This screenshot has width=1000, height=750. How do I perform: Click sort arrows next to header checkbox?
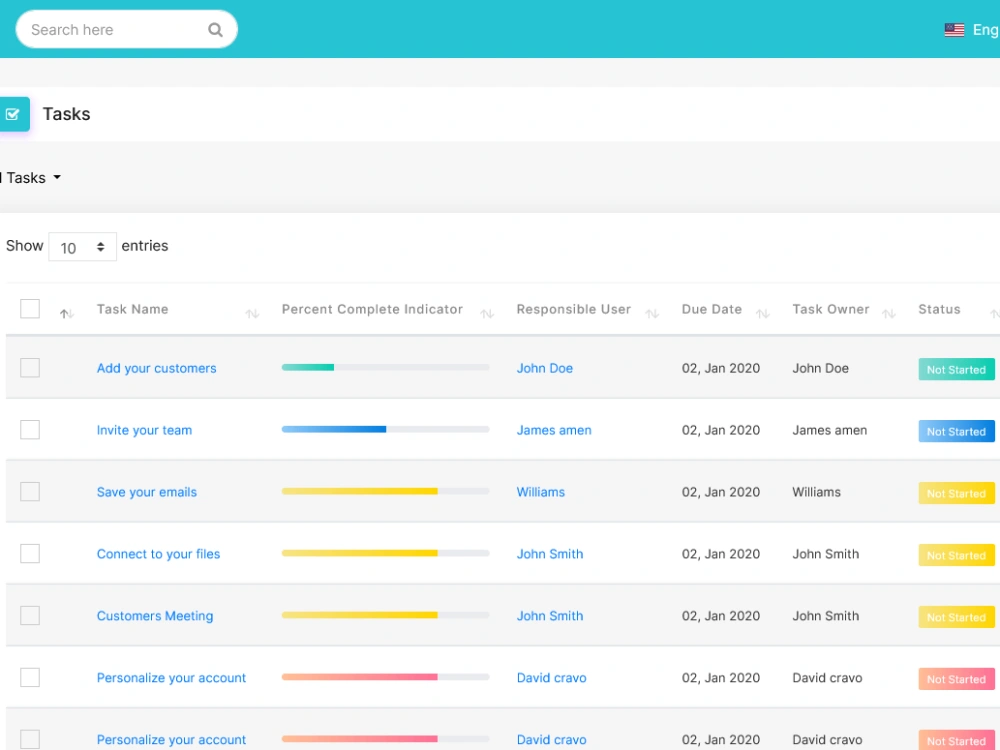[67, 313]
